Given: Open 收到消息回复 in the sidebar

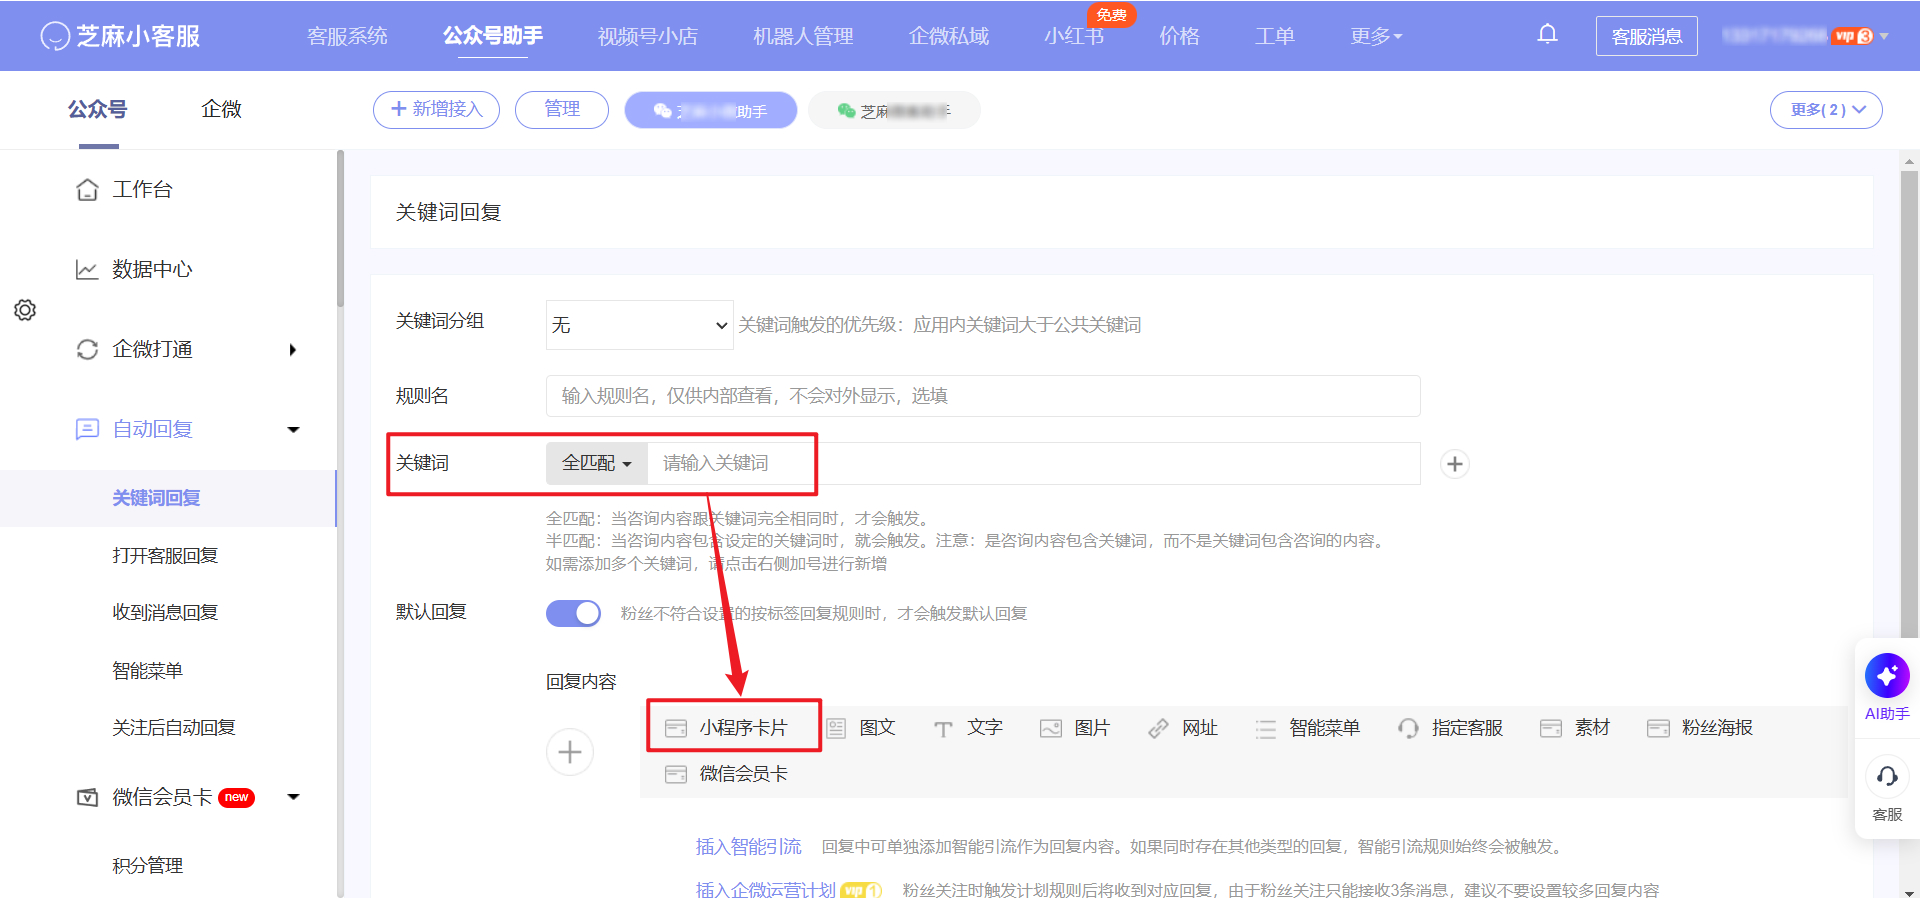Looking at the screenshot, I should pyautogui.click(x=165, y=612).
